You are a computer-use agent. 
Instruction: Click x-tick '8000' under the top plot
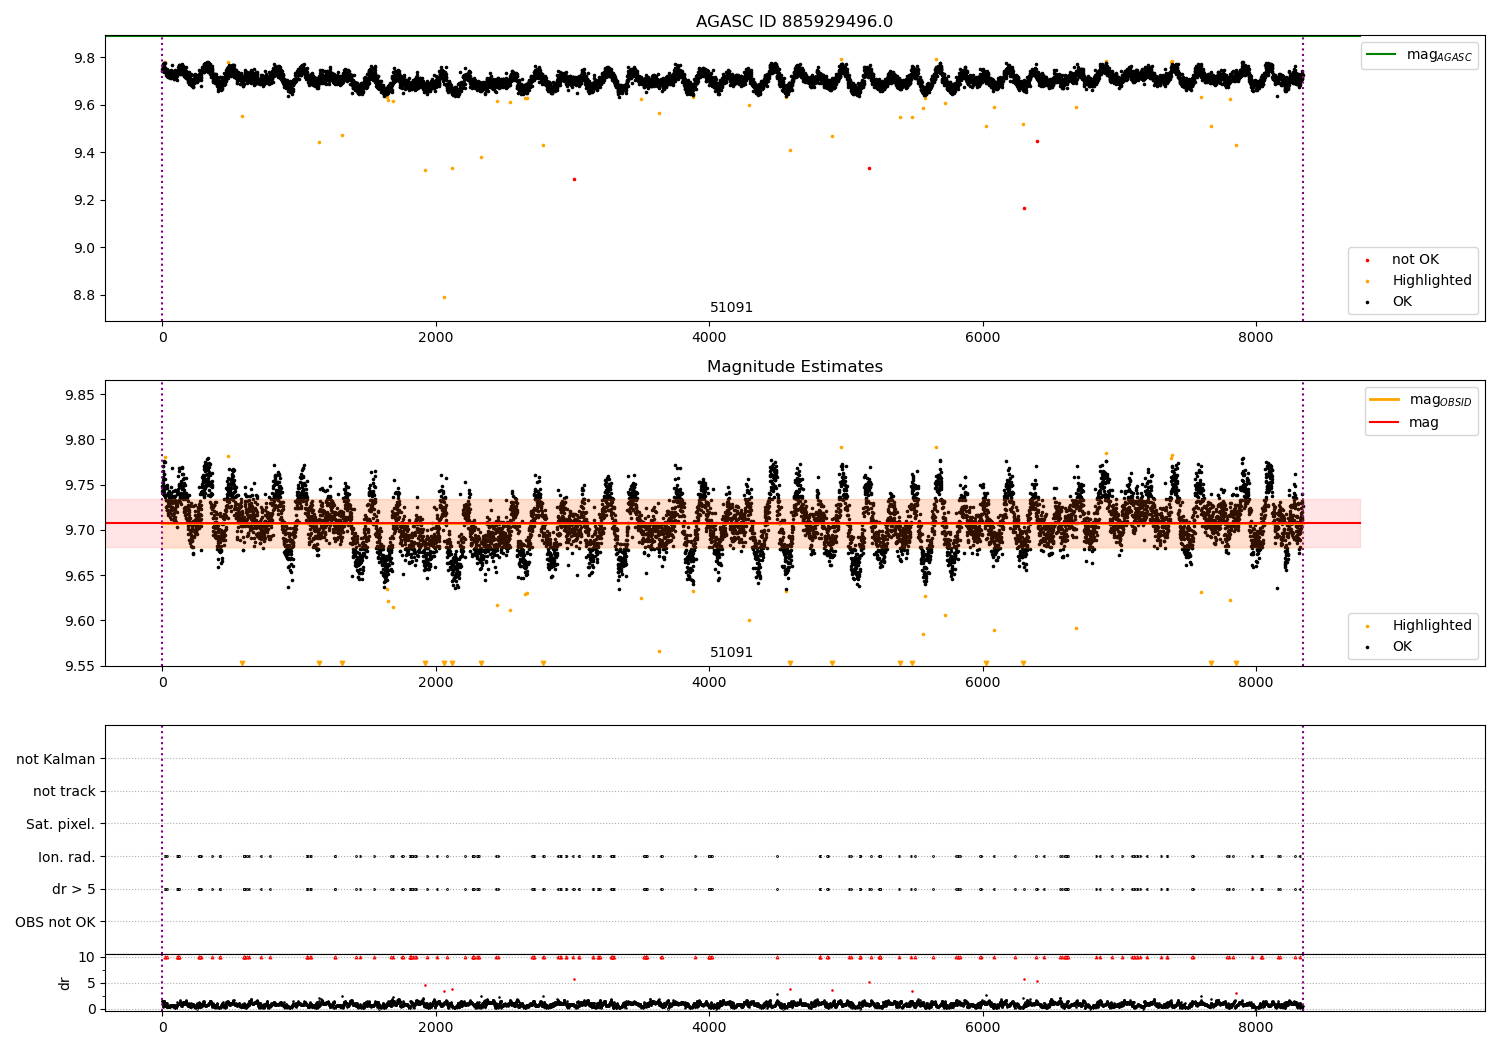pyautogui.click(x=1256, y=338)
